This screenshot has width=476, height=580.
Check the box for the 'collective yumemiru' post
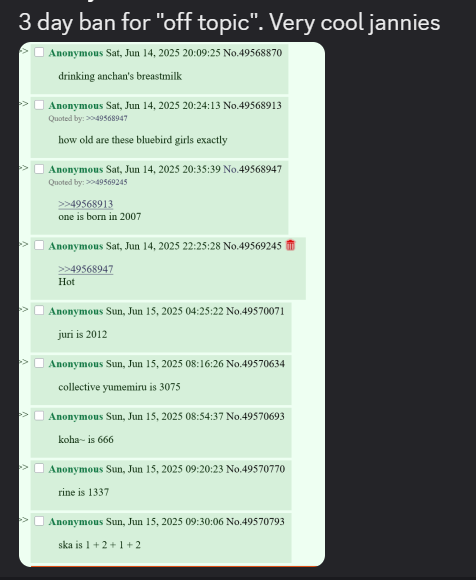(x=39, y=363)
